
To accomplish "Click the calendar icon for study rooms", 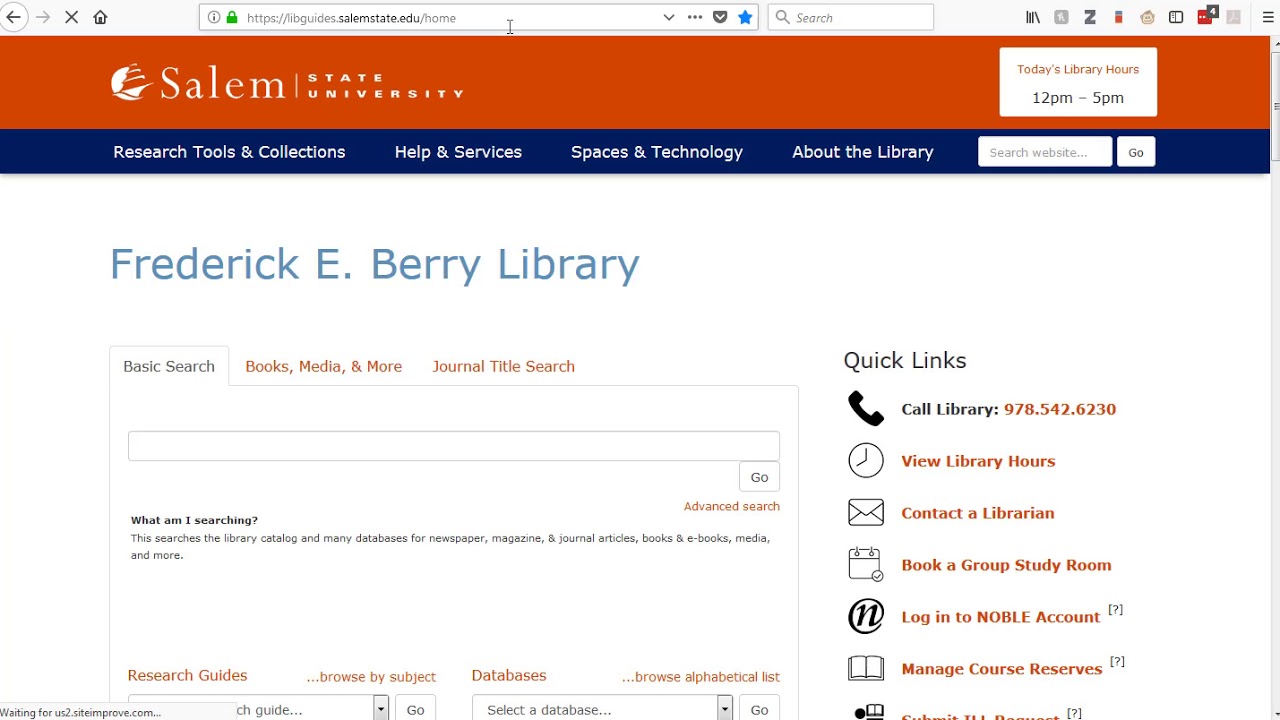I will tap(866, 564).
